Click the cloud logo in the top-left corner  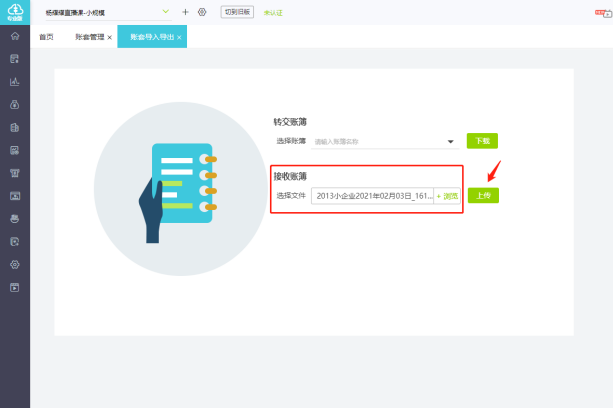click(x=15, y=12)
